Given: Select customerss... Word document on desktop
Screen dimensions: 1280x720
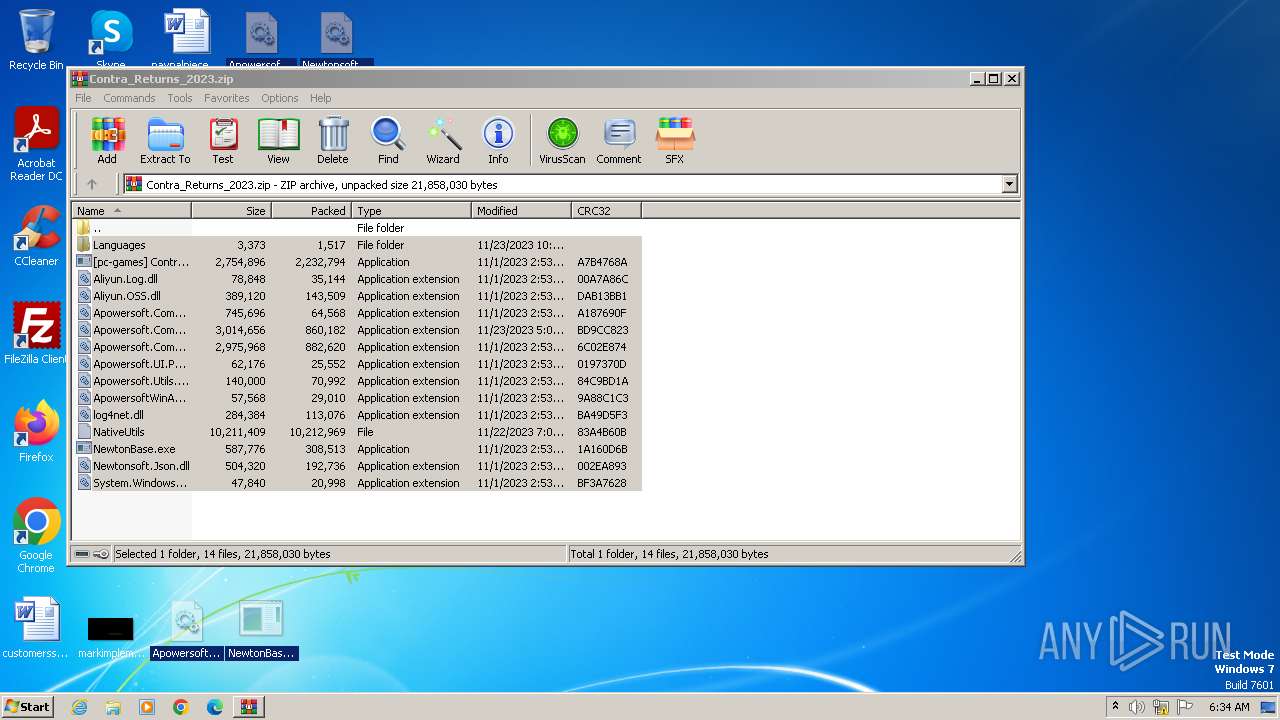Looking at the screenshot, I should tap(36, 630).
